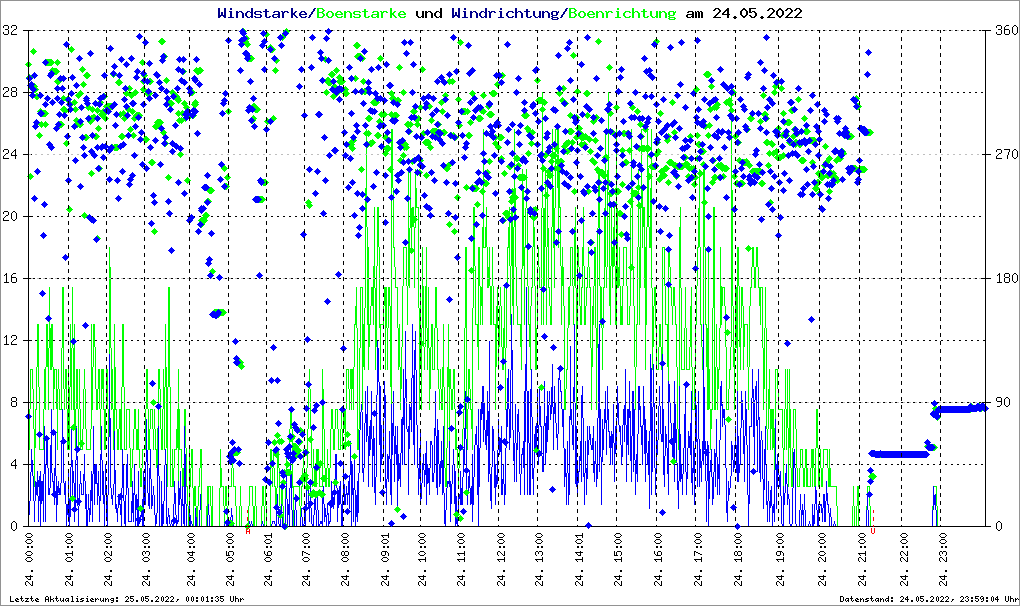Click the 'Datenstand' timestamp at bottom right
1020x606 pixels.
pyautogui.click(x=927, y=599)
